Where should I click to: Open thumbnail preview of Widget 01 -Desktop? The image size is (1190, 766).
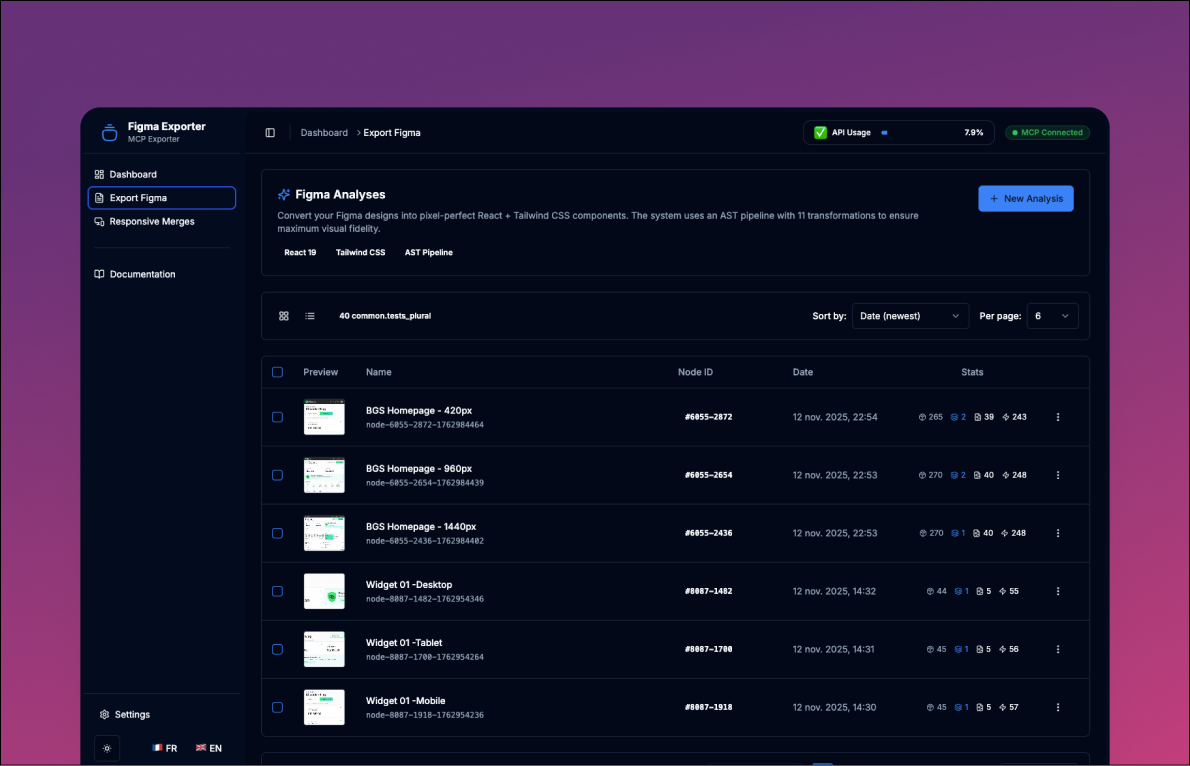[324, 591]
